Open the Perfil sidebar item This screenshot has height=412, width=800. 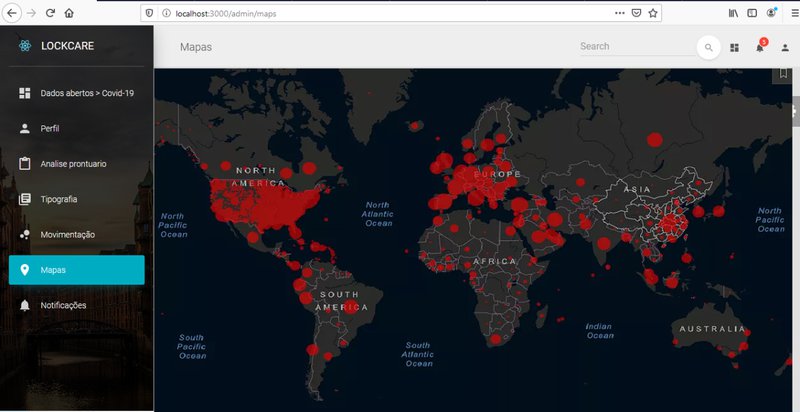[x=77, y=128]
